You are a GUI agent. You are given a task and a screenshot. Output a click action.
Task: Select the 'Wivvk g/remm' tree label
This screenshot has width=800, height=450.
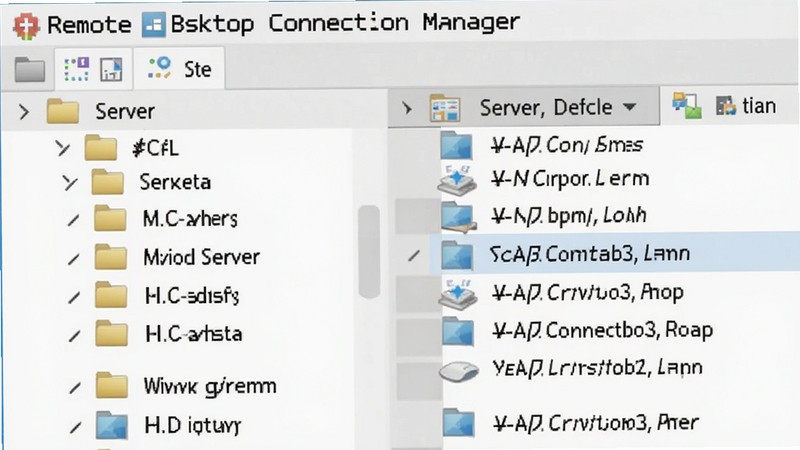(x=210, y=387)
